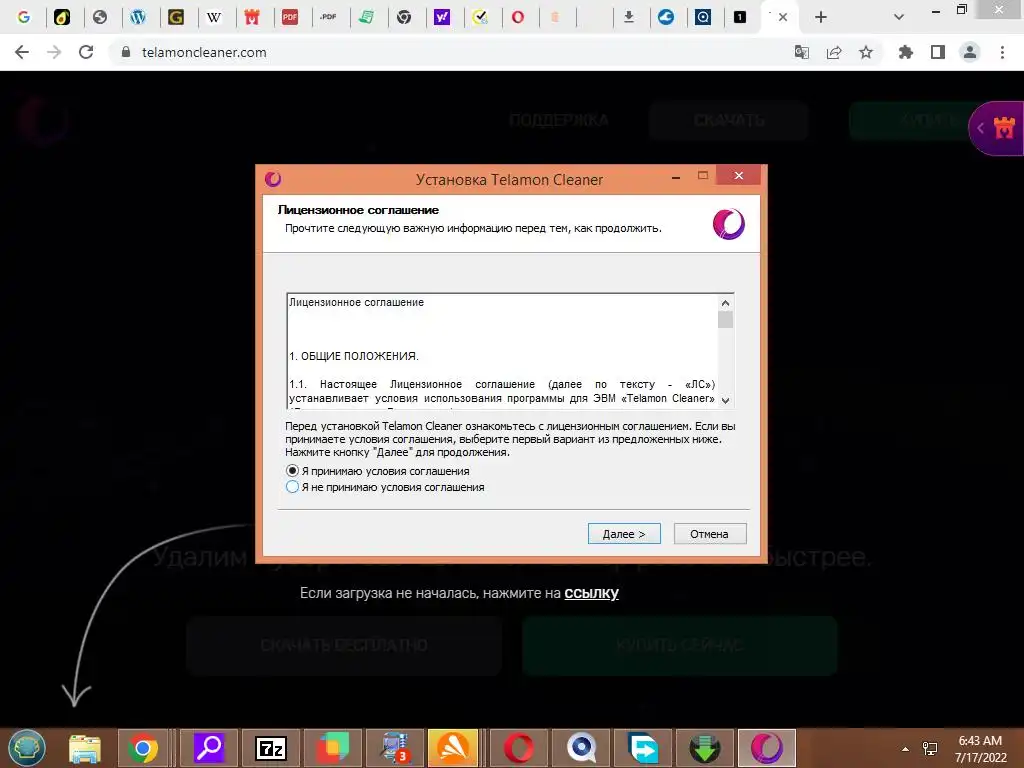This screenshot has height=768, width=1024.
Task: Select 'Я принимаю условия соглашения' radio button
Action: click(x=292, y=471)
